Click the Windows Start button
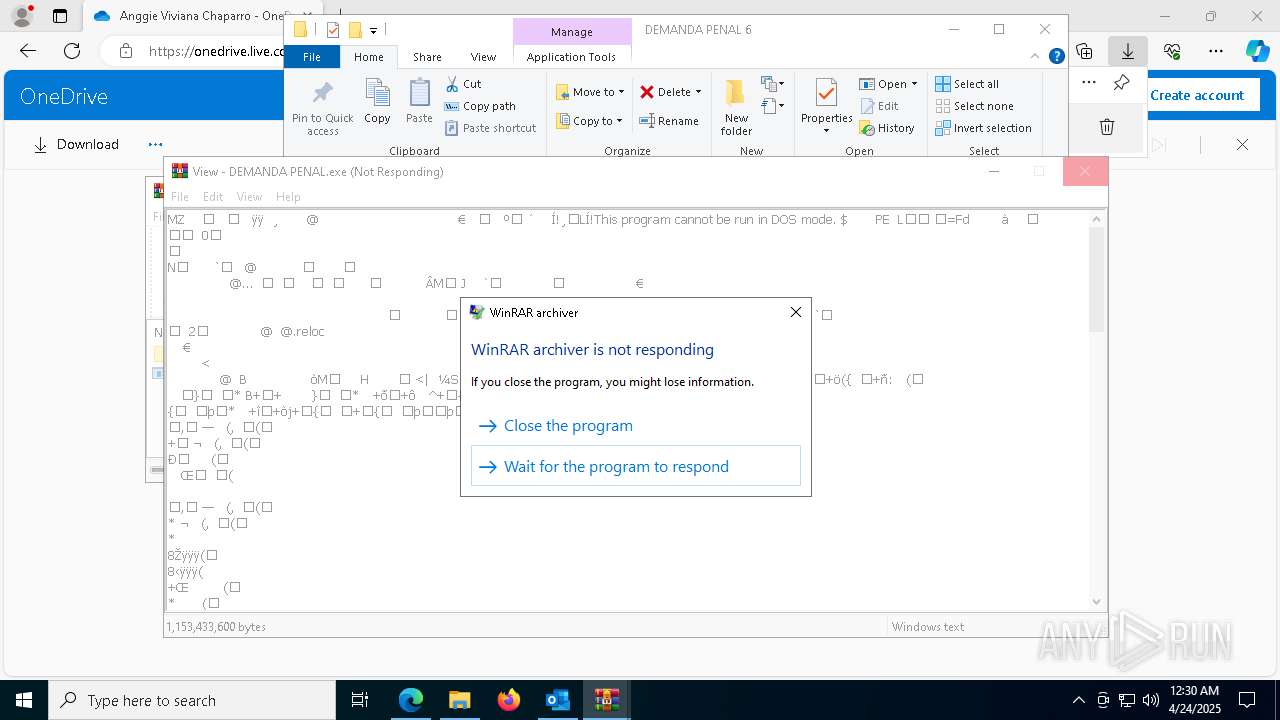Viewport: 1280px width, 720px height. pos(24,700)
